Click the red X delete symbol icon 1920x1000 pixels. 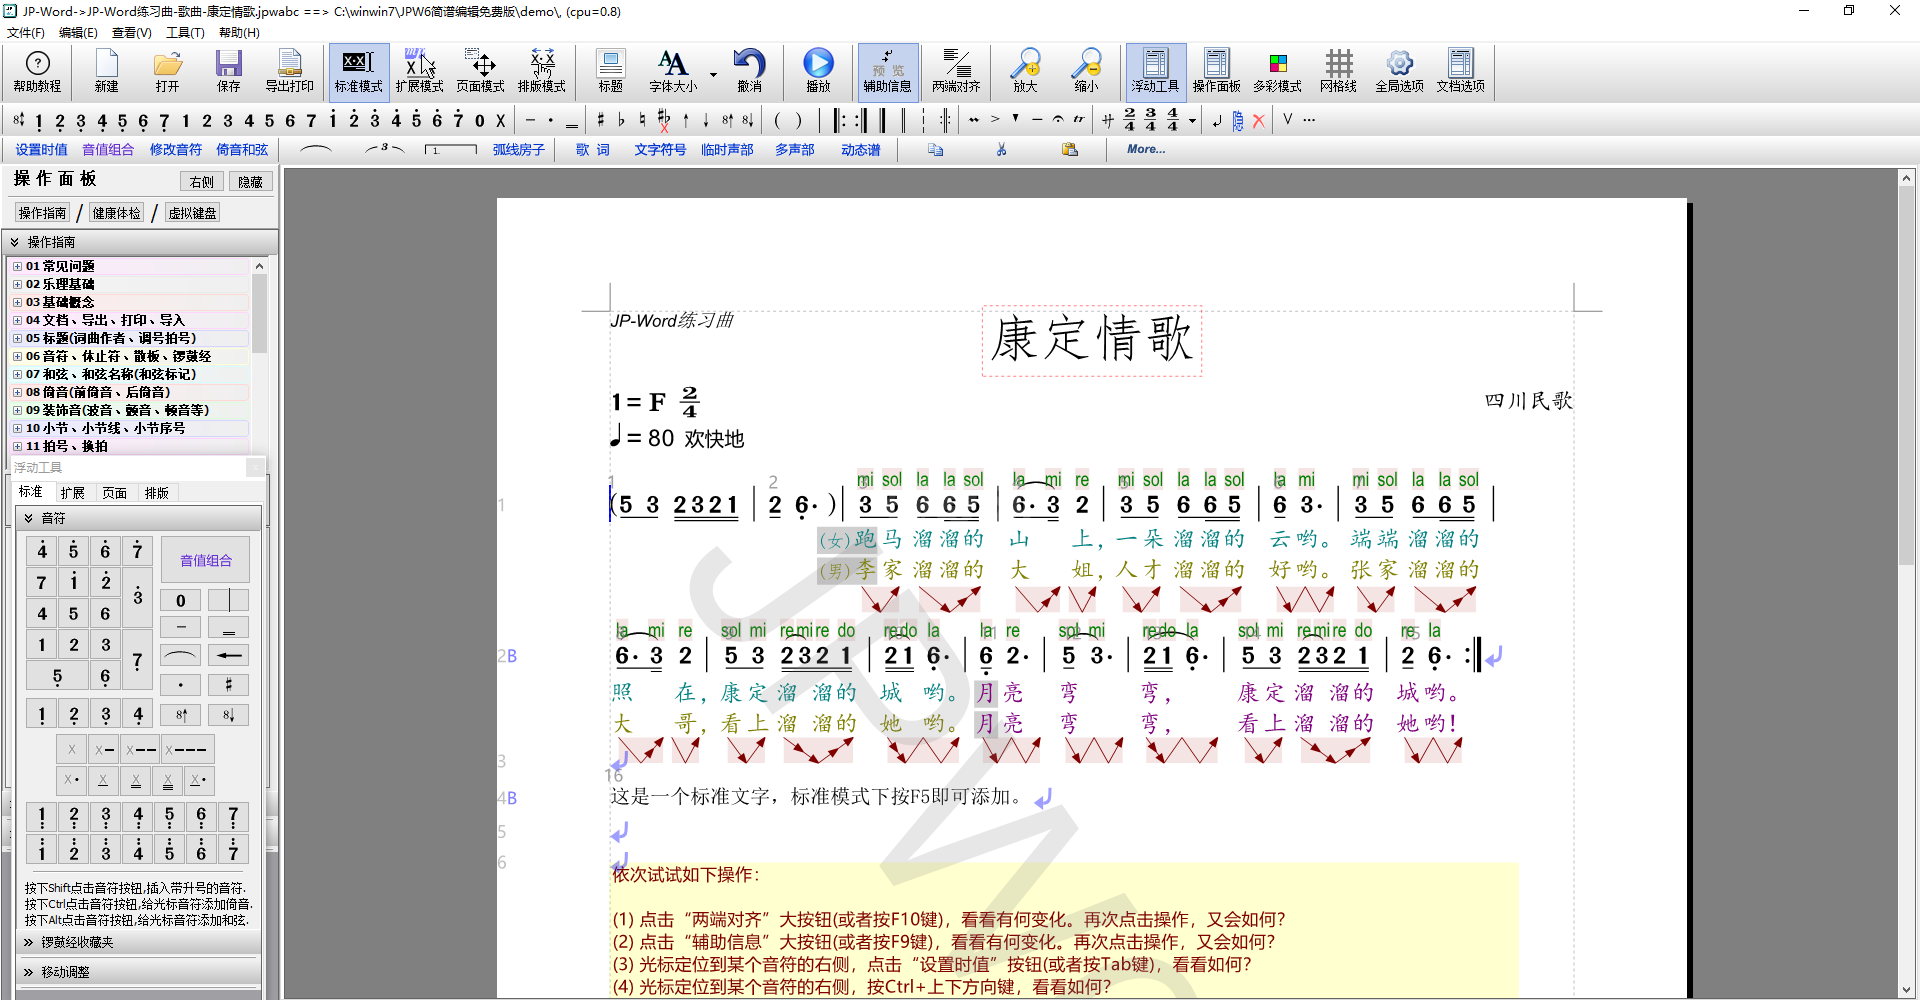pyautogui.click(x=1259, y=120)
